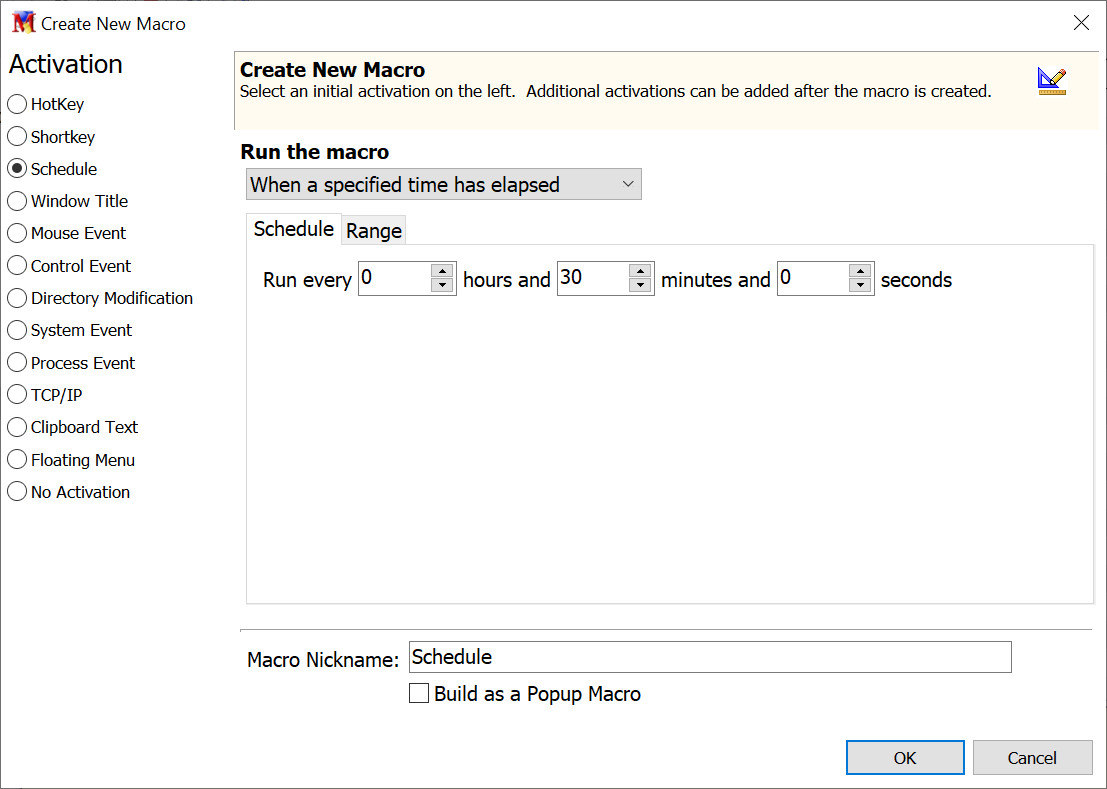The height and width of the screenshot is (789, 1107).
Task: Open the Run the macro dropdown
Action: click(443, 184)
